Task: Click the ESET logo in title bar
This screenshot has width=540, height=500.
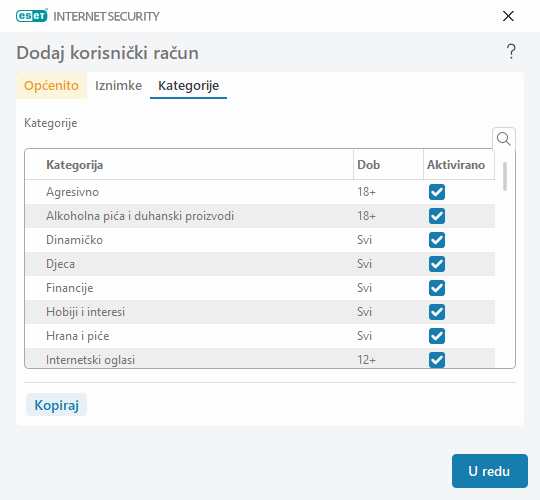Action: point(32,16)
